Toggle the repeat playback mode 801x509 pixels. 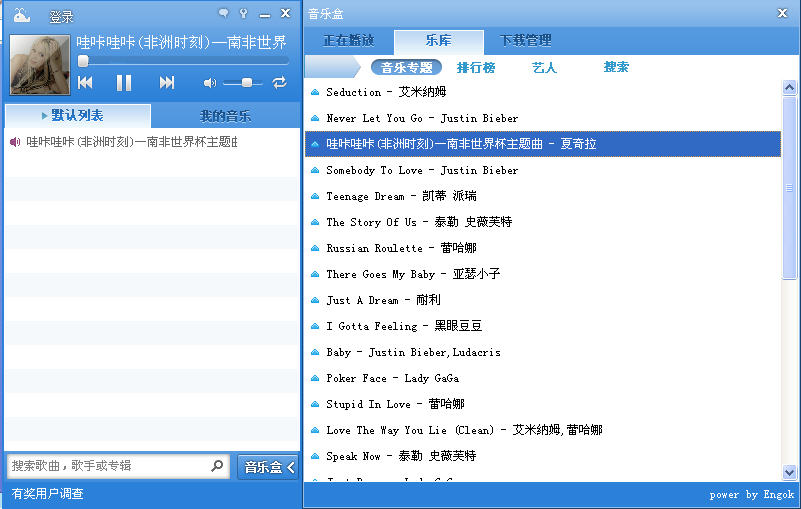pyautogui.click(x=279, y=83)
